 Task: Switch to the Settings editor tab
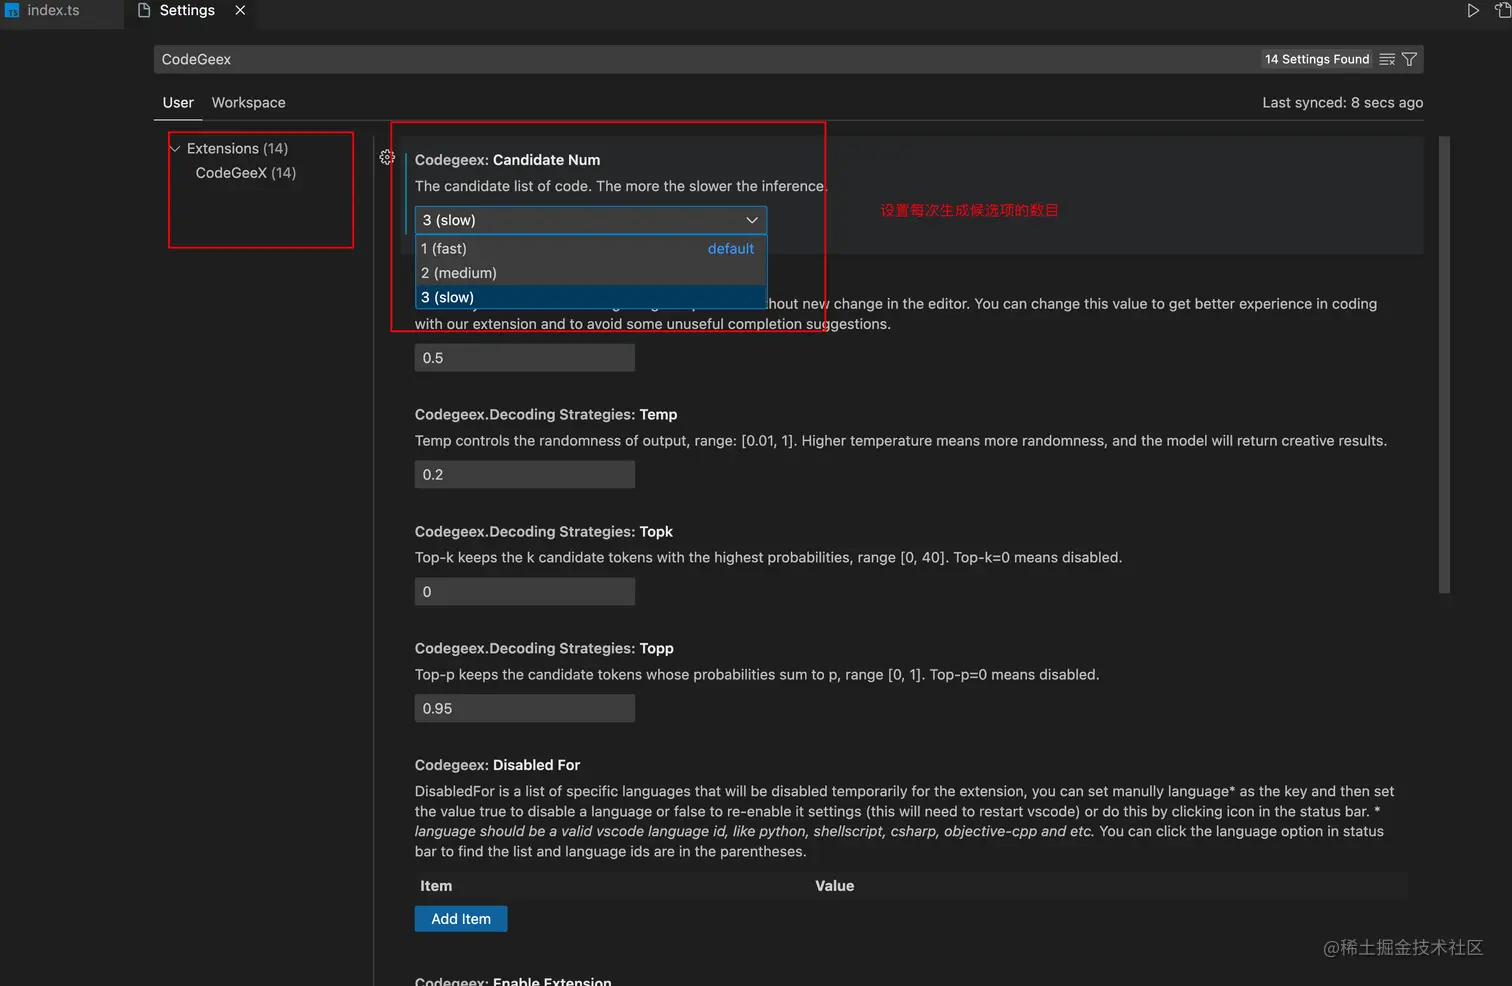[x=187, y=11]
